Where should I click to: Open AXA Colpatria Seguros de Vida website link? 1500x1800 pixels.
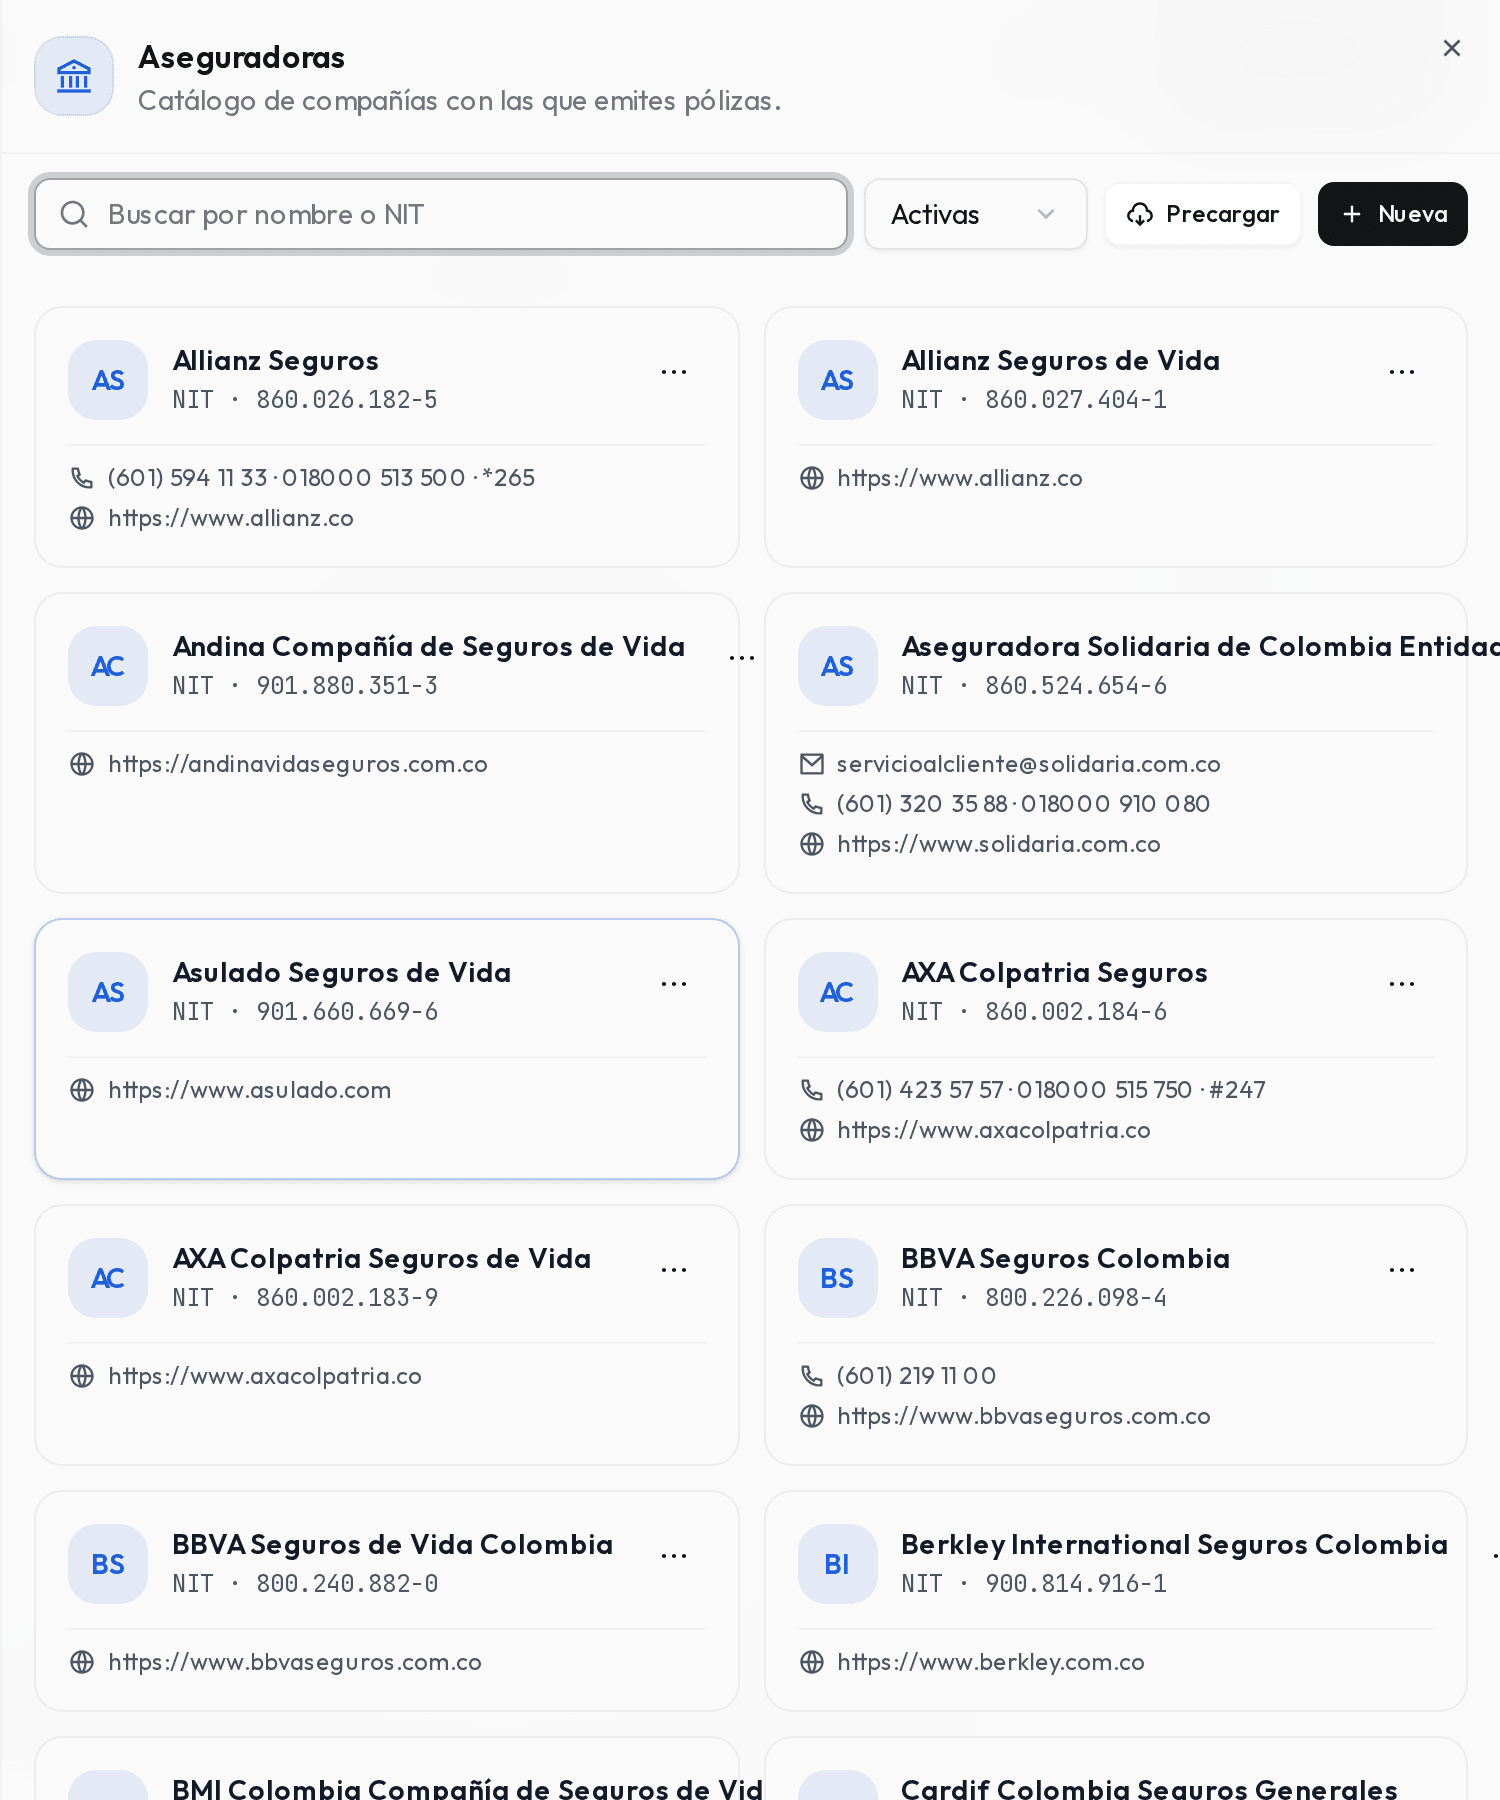point(265,1376)
